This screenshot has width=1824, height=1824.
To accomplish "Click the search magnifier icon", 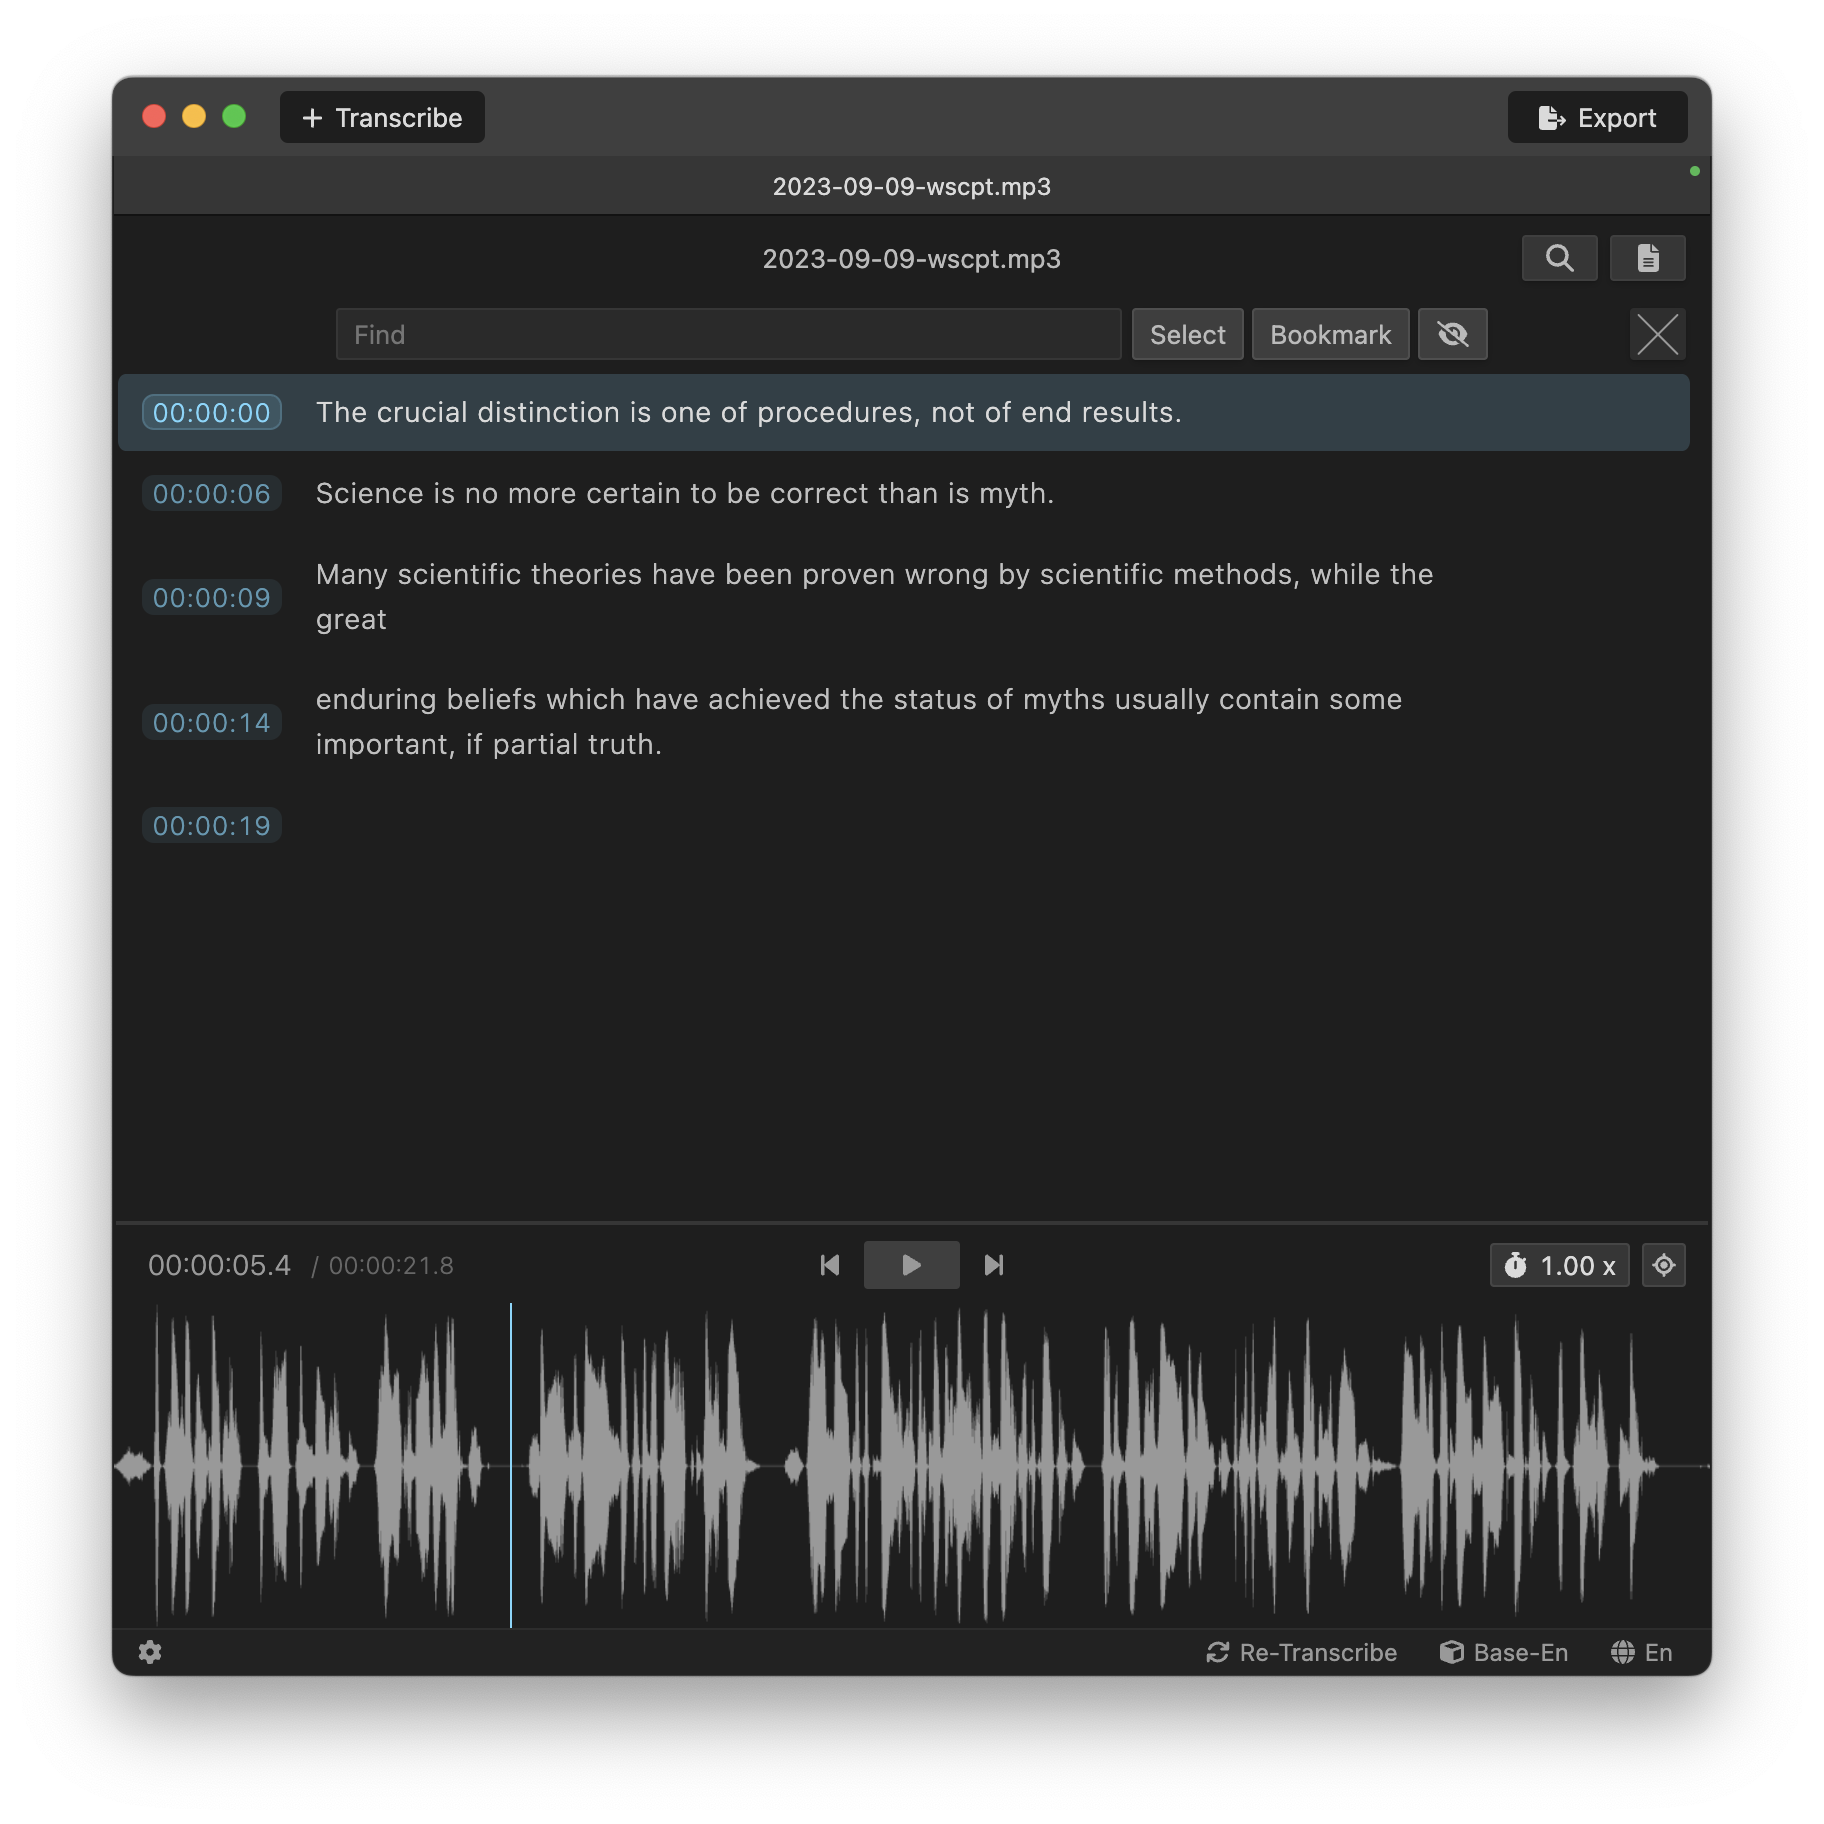I will (1559, 259).
